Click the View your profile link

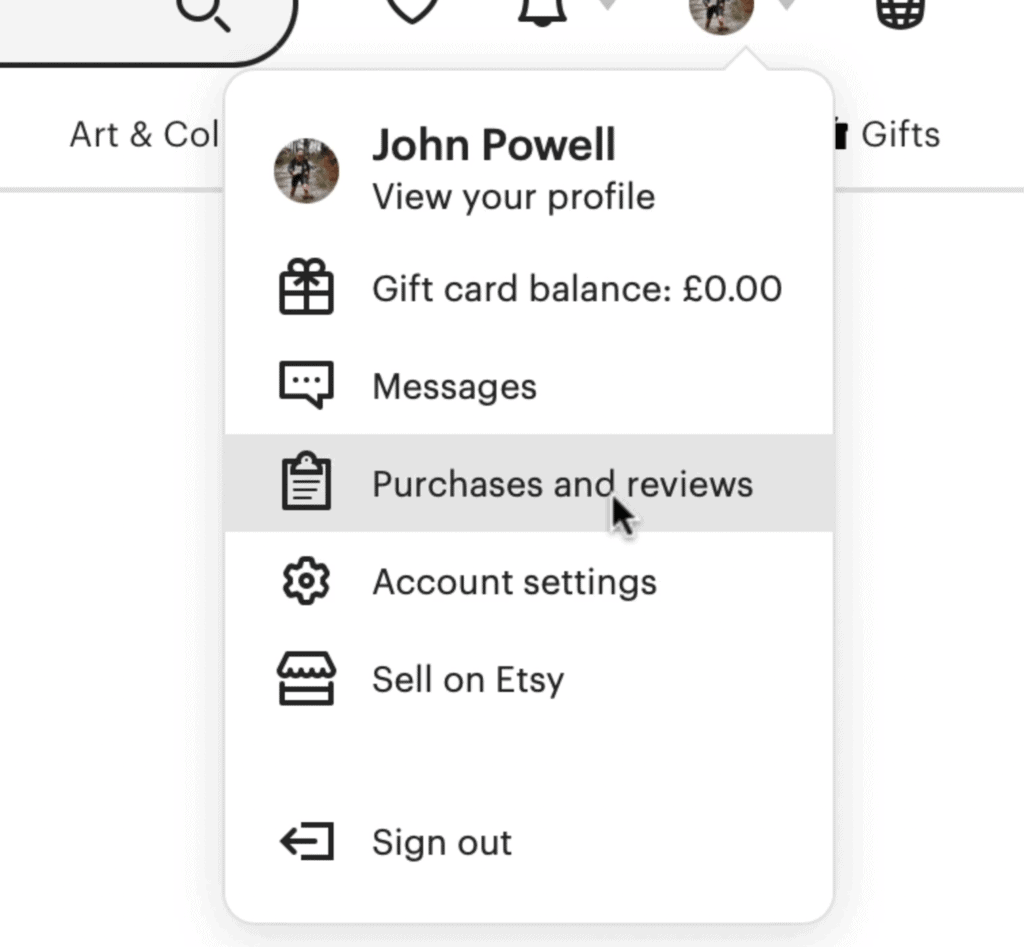coord(513,197)
